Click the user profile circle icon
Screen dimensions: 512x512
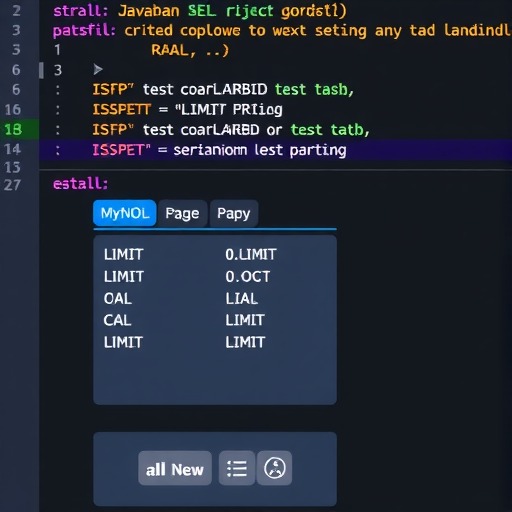click(274, 468)
